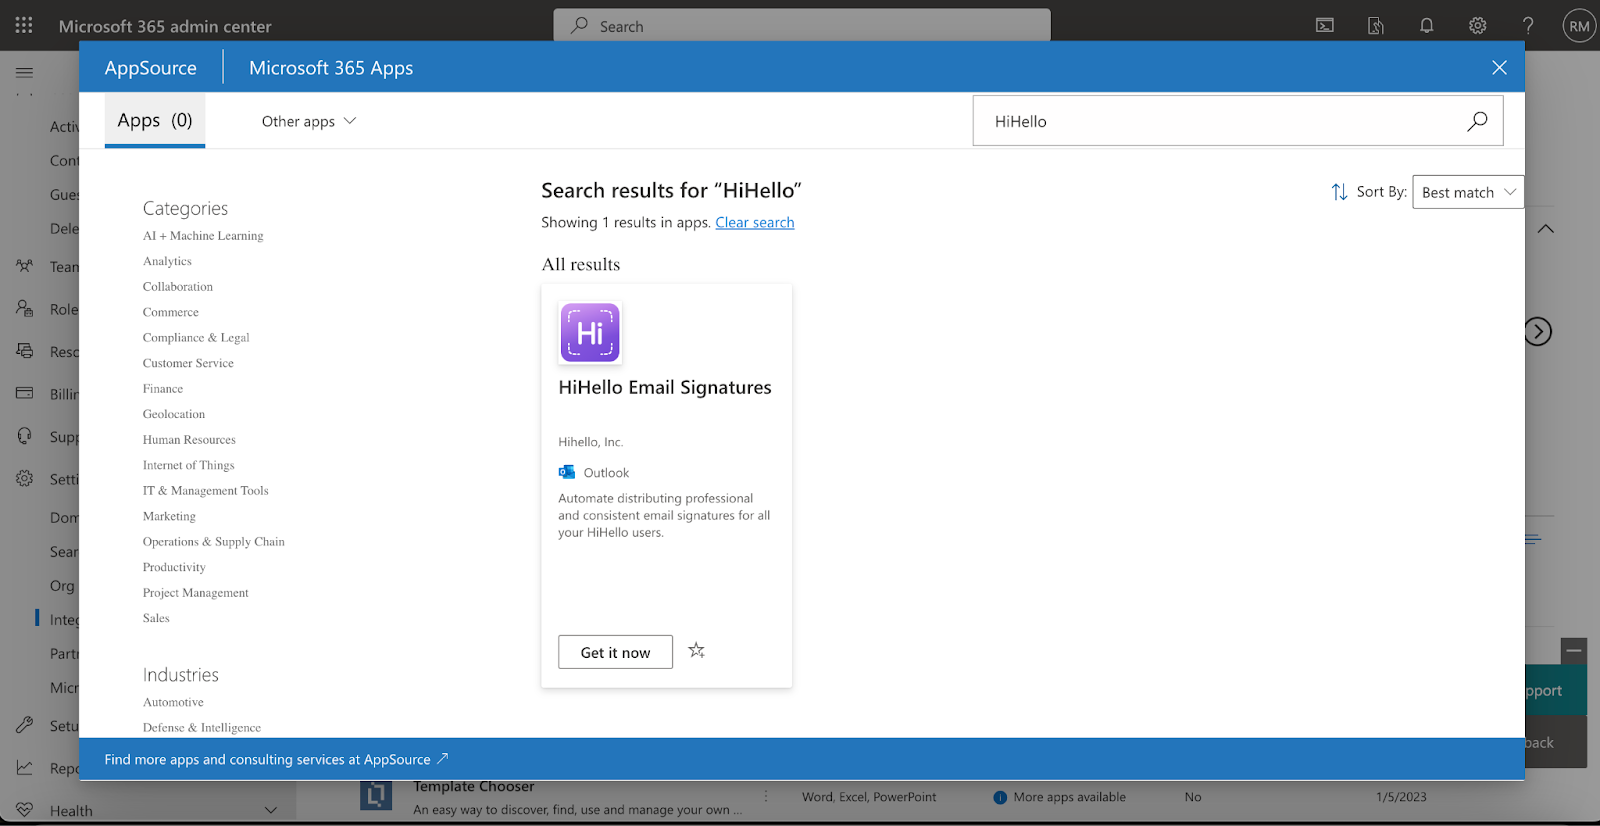1600x826 pixels.
Task: Click the next arrow circle at right edge
Action: point(1538,331)
